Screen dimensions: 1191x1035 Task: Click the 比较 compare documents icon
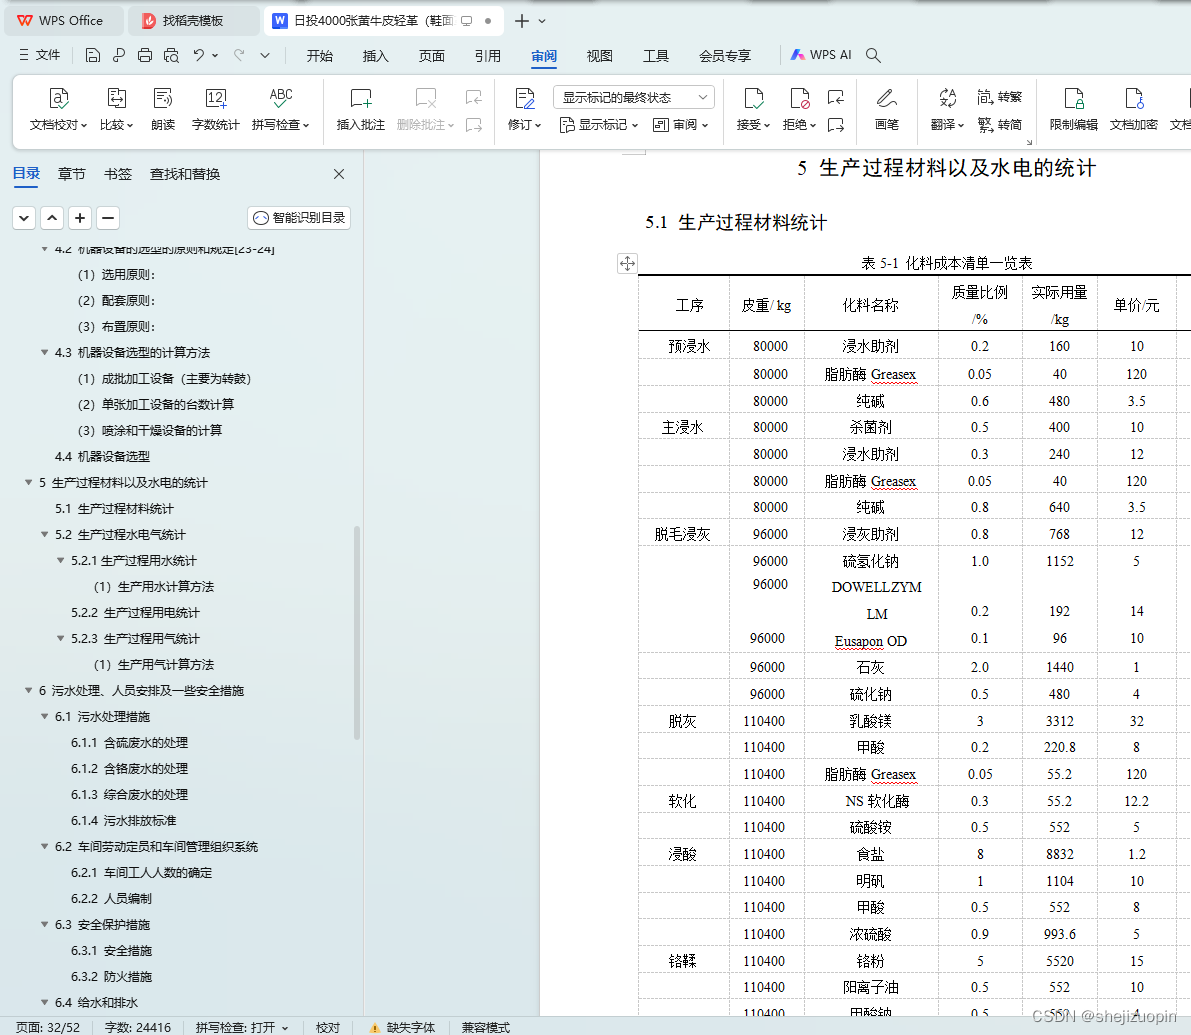tap(116, 109)
